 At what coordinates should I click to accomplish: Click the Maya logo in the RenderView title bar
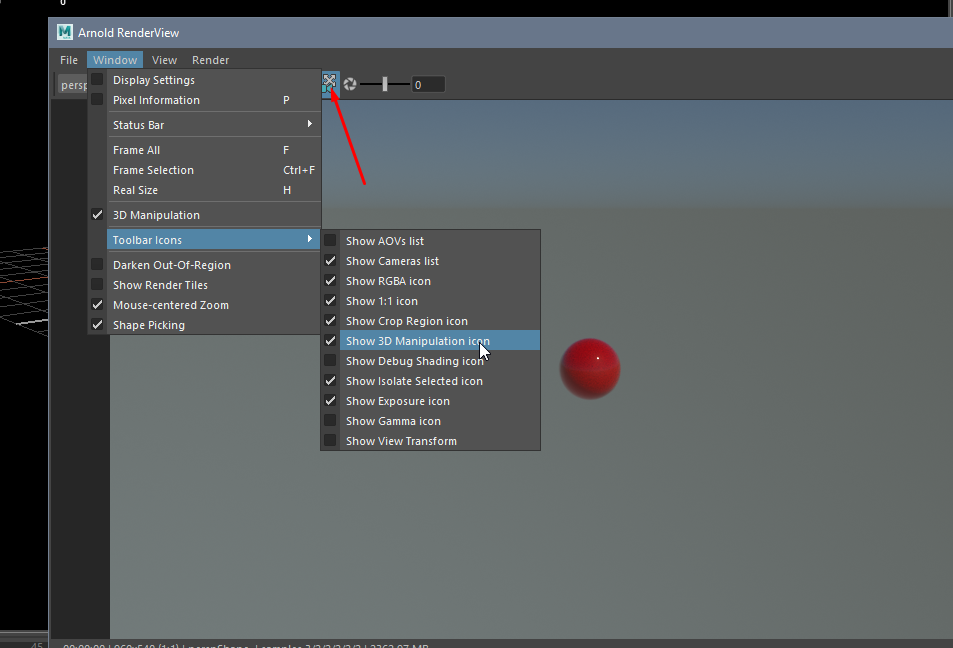coord(65,32)
